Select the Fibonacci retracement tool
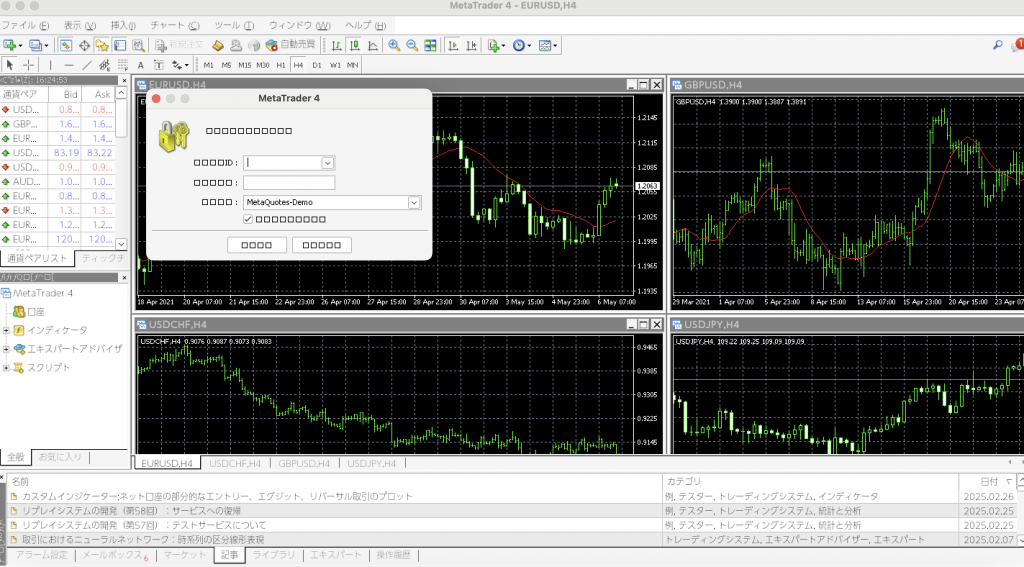1024x567 pixels. click(x=123, y=65)
